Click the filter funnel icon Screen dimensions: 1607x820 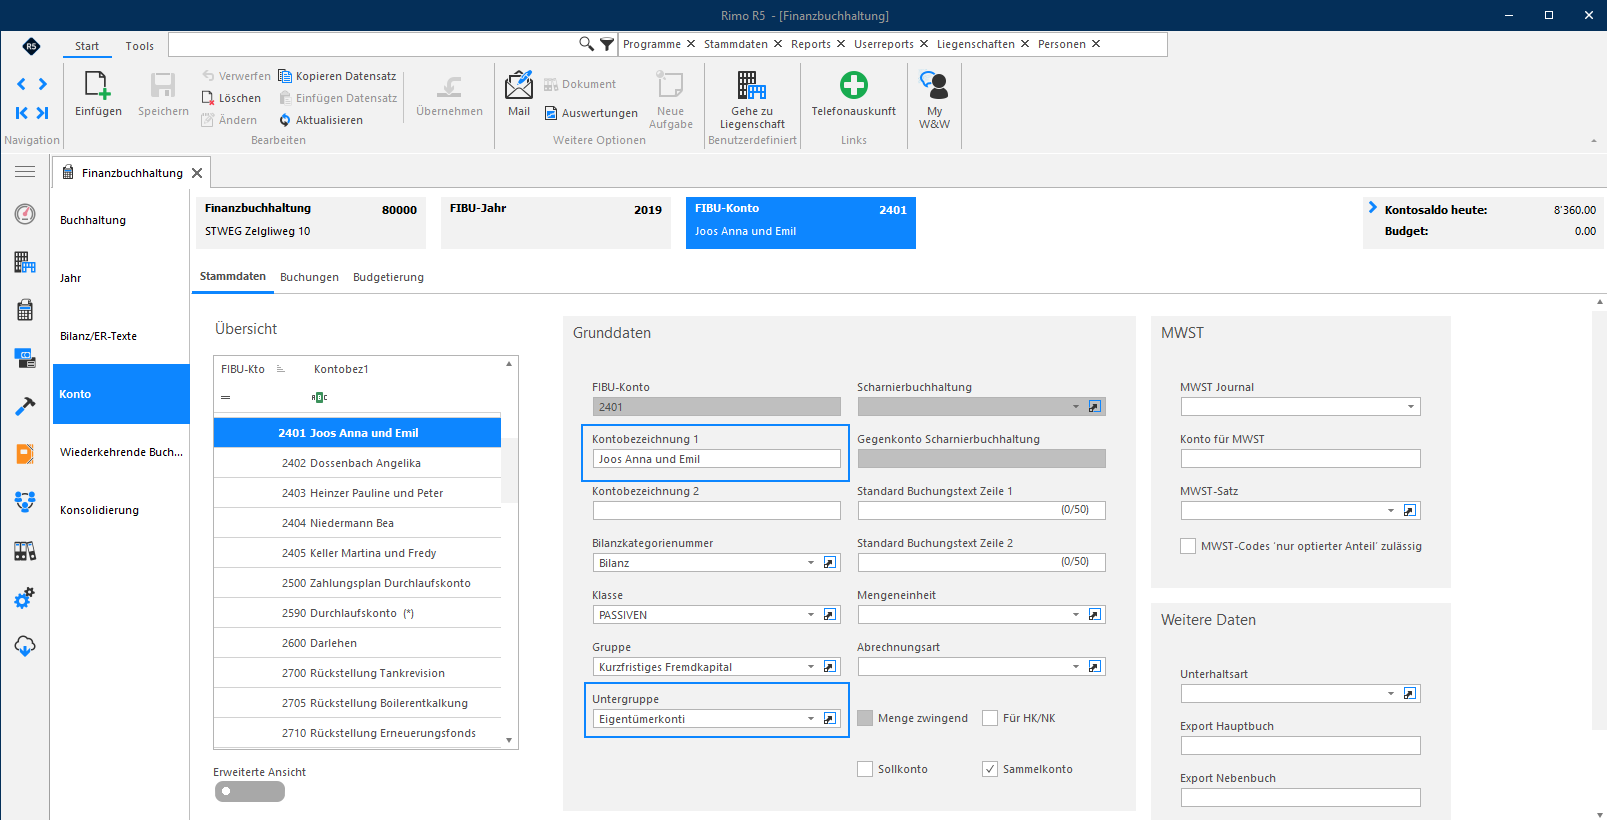coord(607,44)
